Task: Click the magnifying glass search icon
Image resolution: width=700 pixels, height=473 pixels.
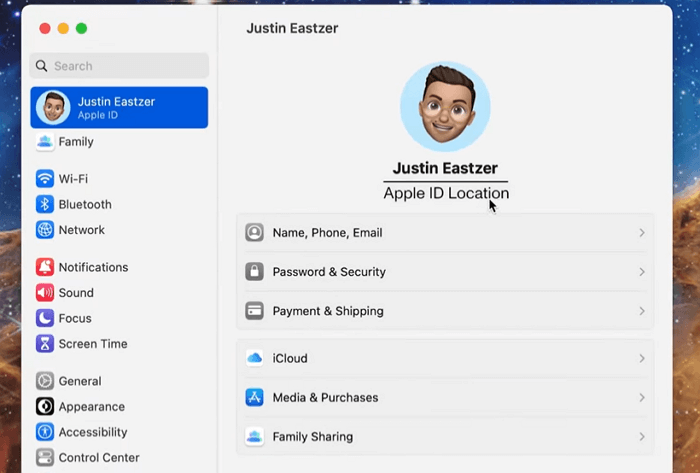Action: tap(42, 66)
